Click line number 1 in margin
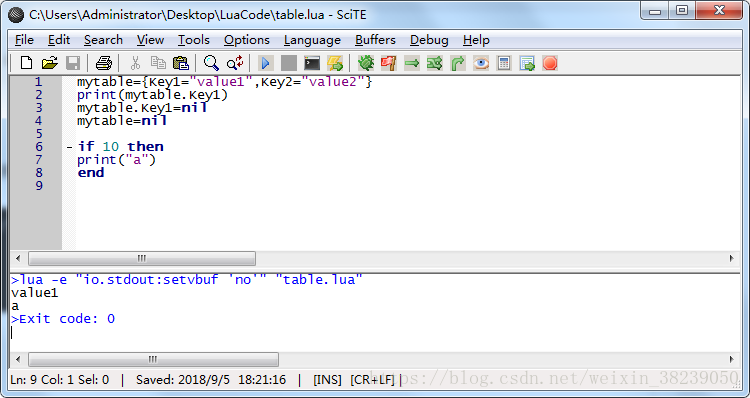Image resolution: width=750 pixels, height=398 pixels. click(x=38, y=82)
